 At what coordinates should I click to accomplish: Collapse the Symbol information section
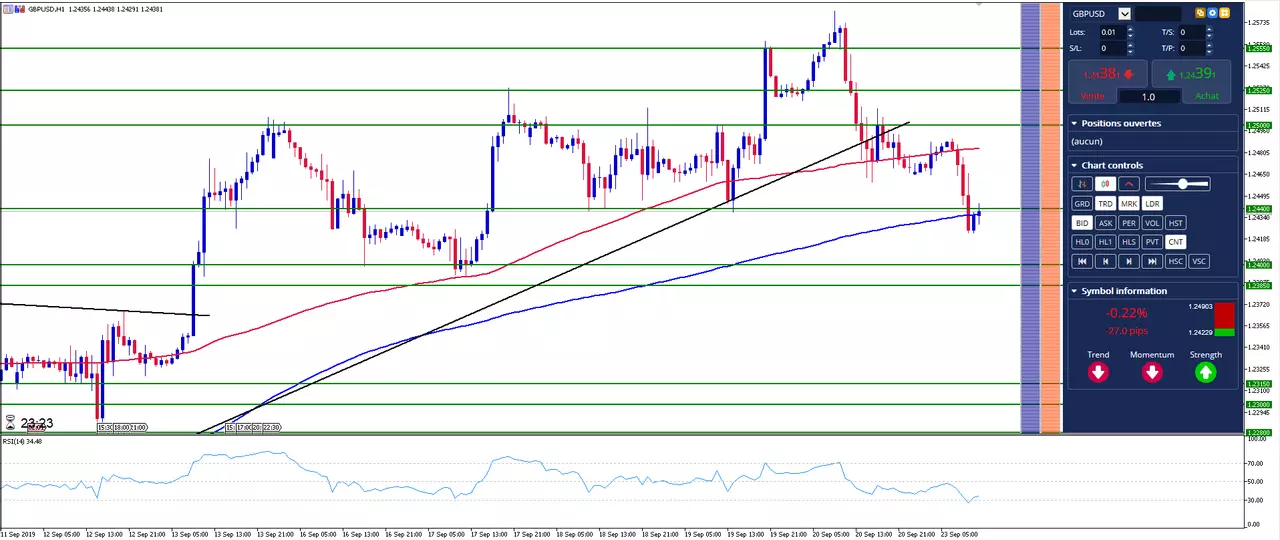click(1074, 291)
